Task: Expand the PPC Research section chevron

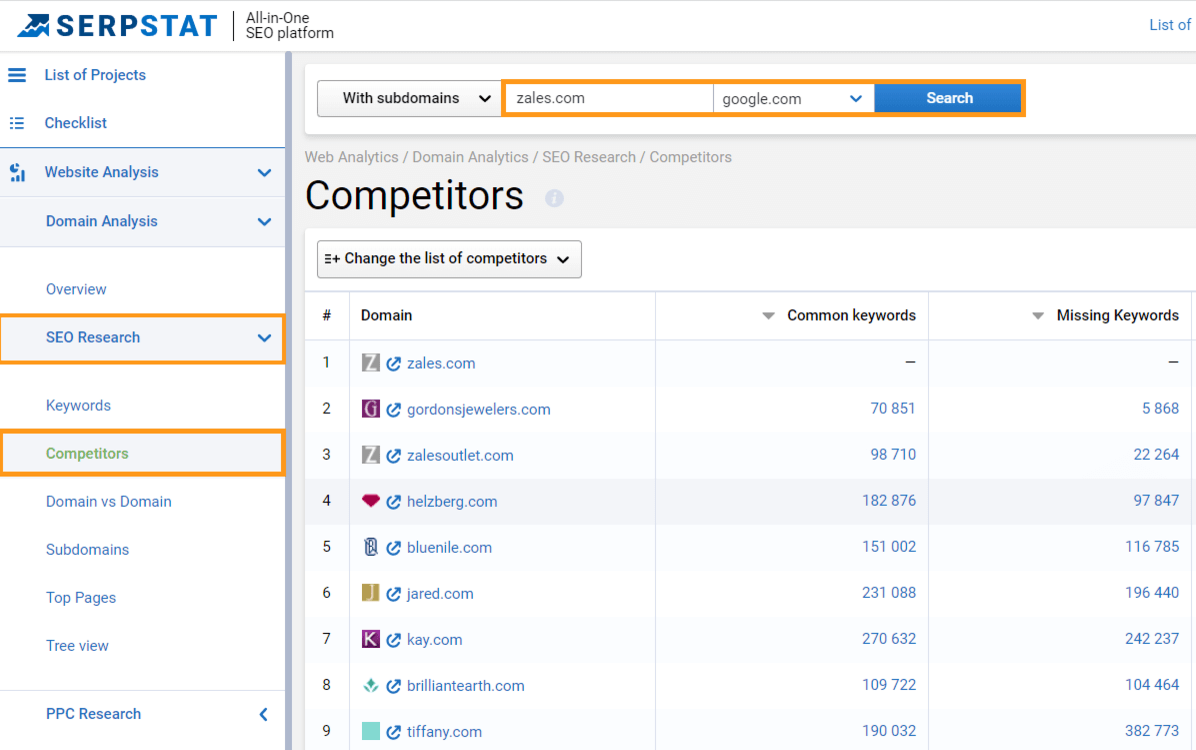Action: point(263,714)
